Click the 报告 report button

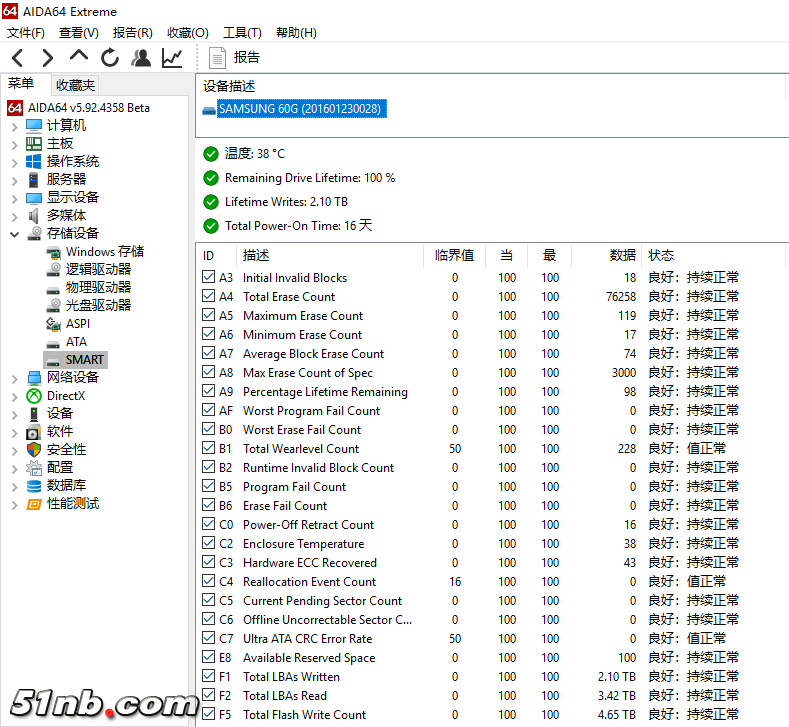(235, 58)
